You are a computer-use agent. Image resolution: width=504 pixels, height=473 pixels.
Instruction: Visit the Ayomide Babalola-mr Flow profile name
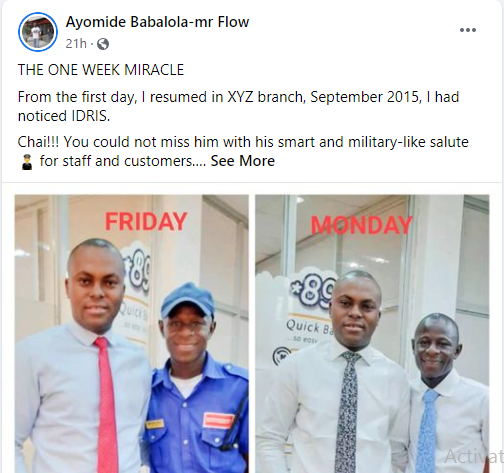[157, 22]
